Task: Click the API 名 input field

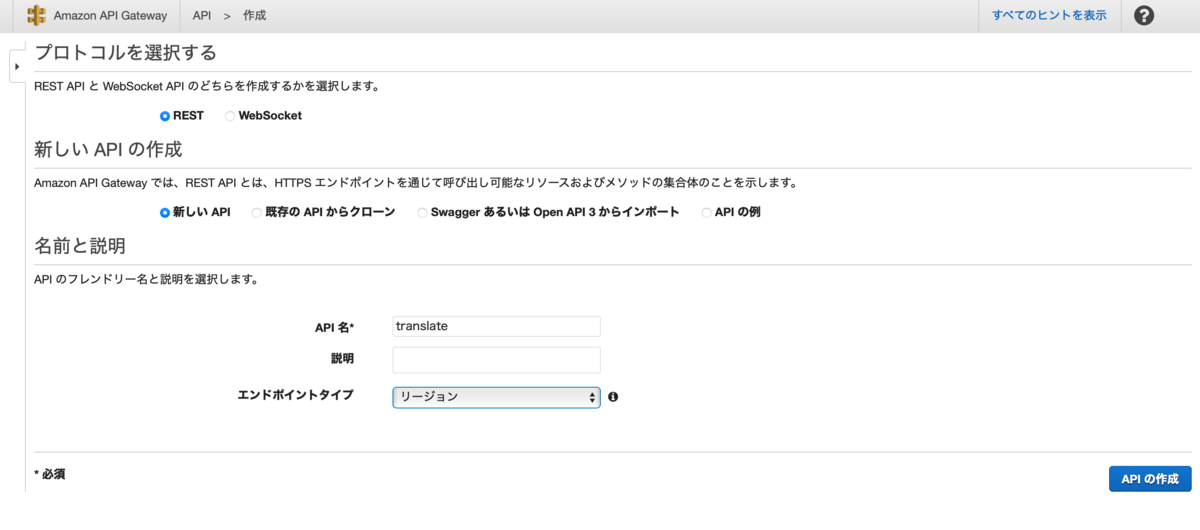Action: (x=496, y=326)
